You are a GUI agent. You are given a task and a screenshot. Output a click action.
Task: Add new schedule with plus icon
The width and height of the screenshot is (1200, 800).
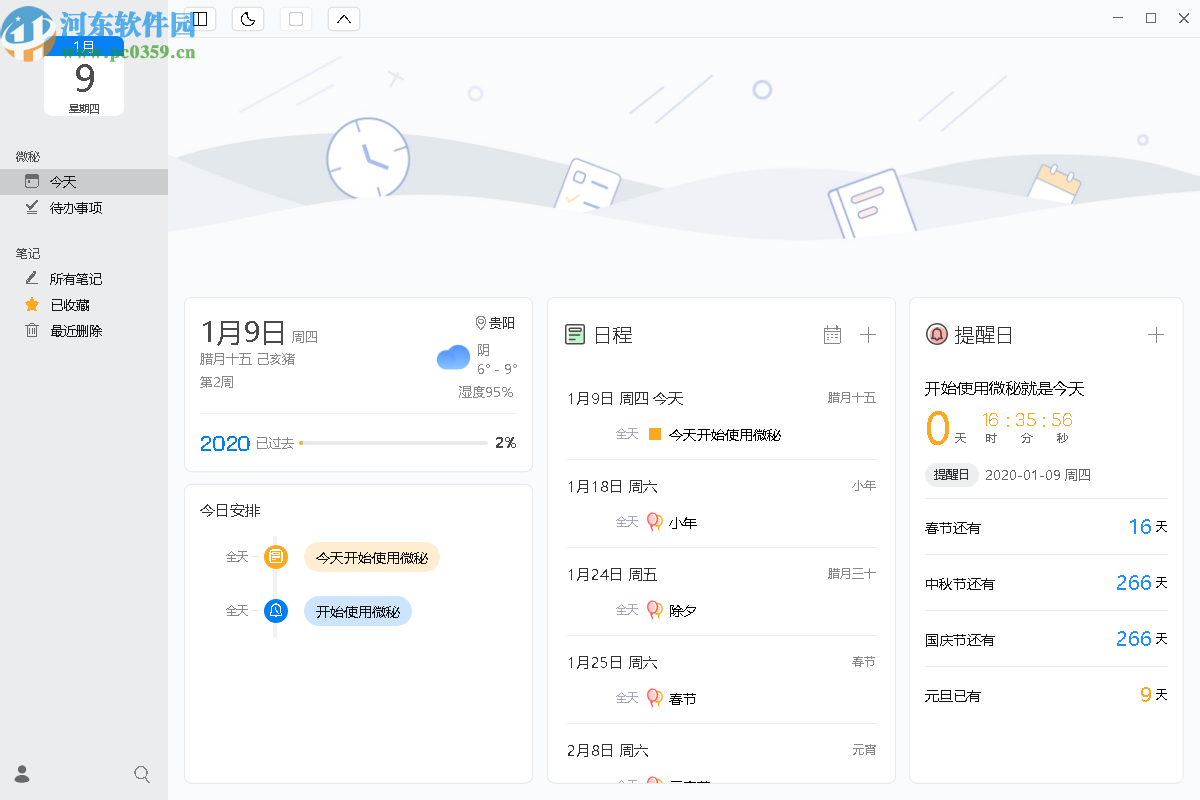tap(868, 335)
